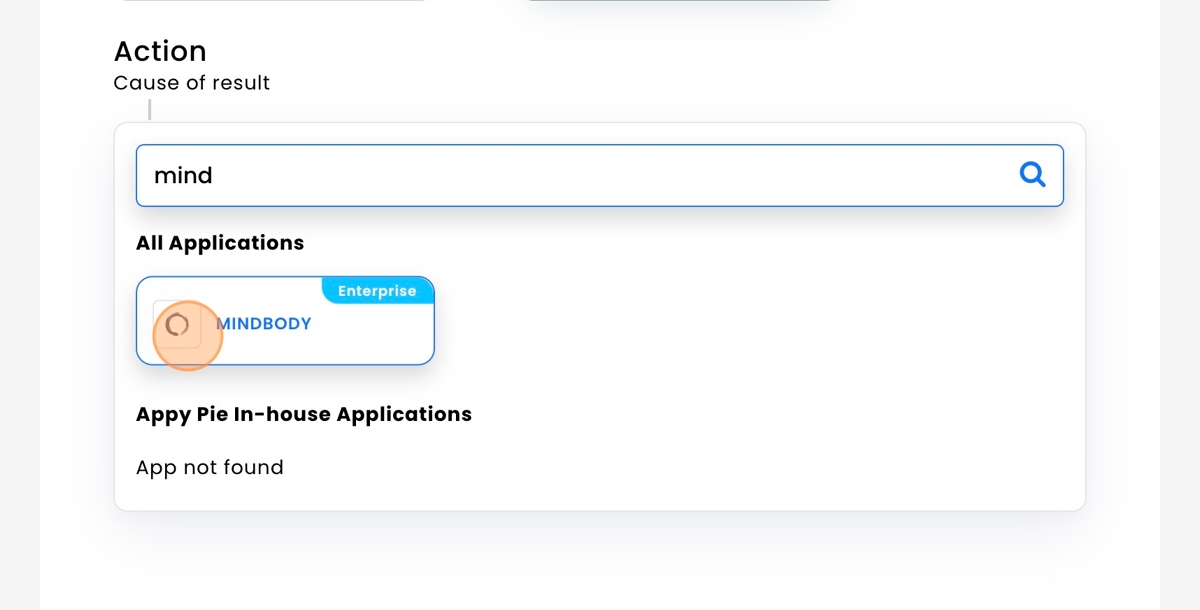Image resolution: width=1200 pixels, height=610 pixels.
Task: Click the "Cause of result" subtitle
Action: 192,83
